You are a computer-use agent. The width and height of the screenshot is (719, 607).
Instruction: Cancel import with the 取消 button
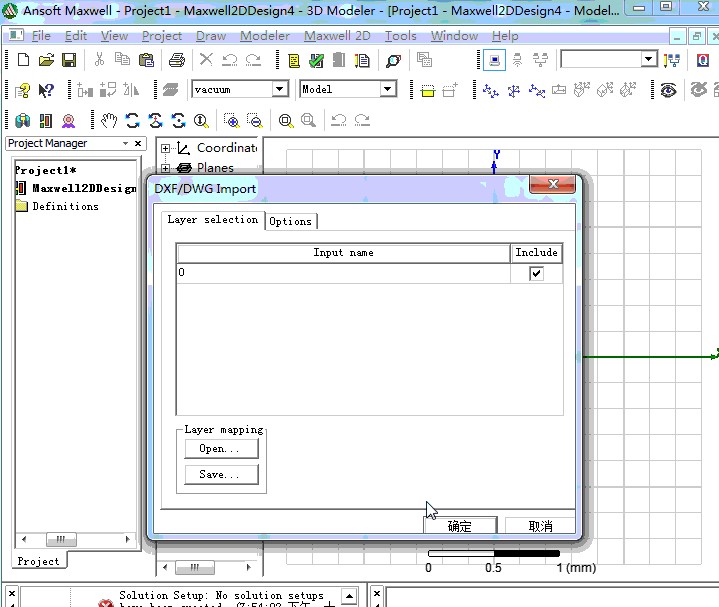tap(540, 526)
